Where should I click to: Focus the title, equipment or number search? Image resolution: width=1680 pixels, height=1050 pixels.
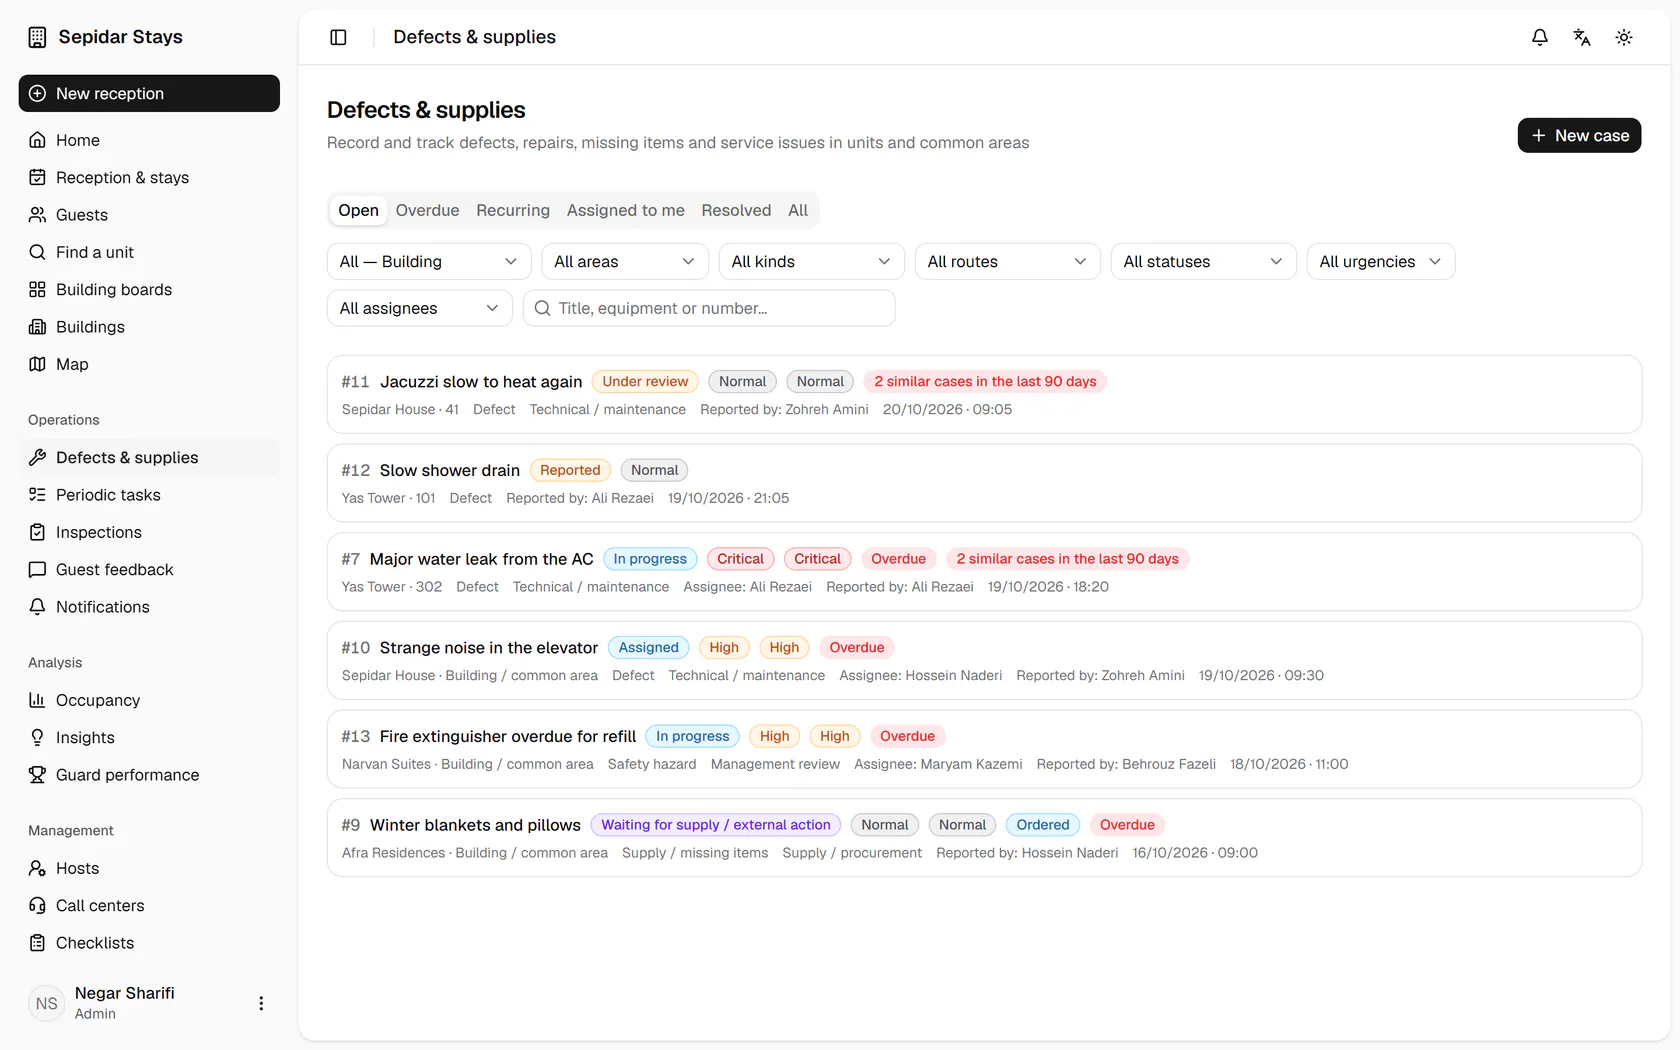click(x=709, y=308)
